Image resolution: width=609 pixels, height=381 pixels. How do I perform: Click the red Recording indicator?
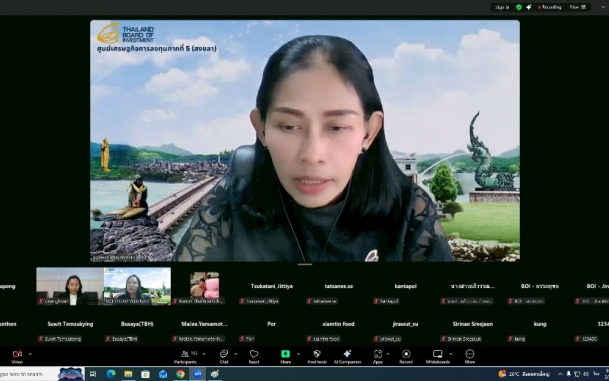click(x=550, y=7)
